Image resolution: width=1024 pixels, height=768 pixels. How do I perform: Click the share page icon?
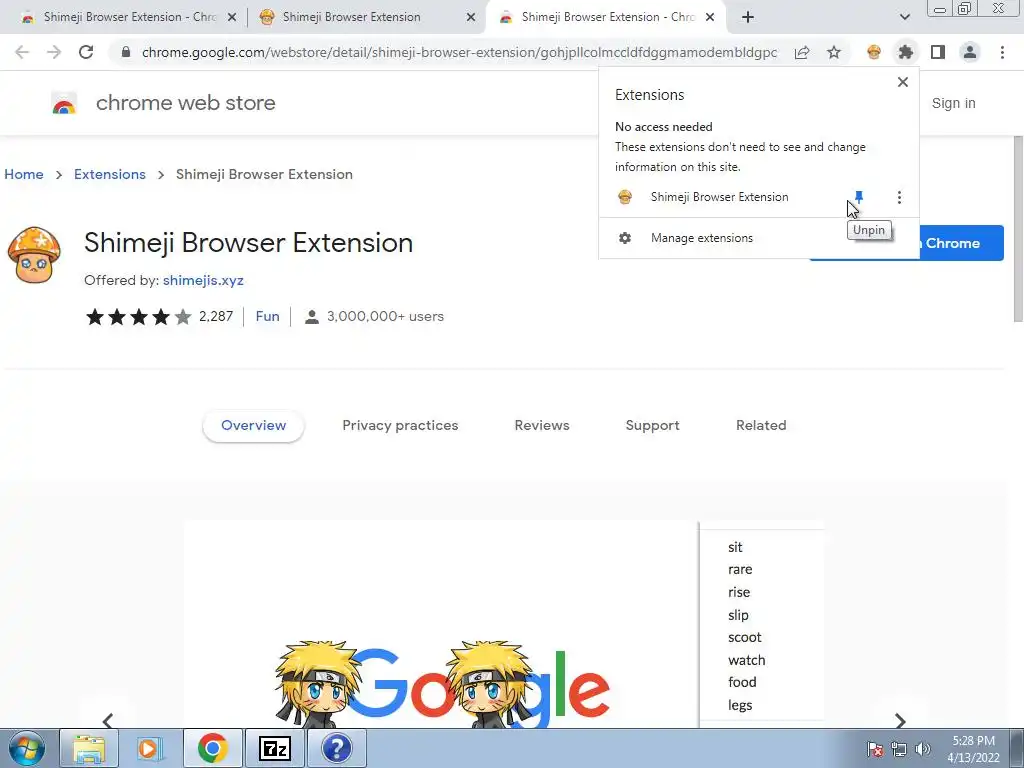(802, 52)
